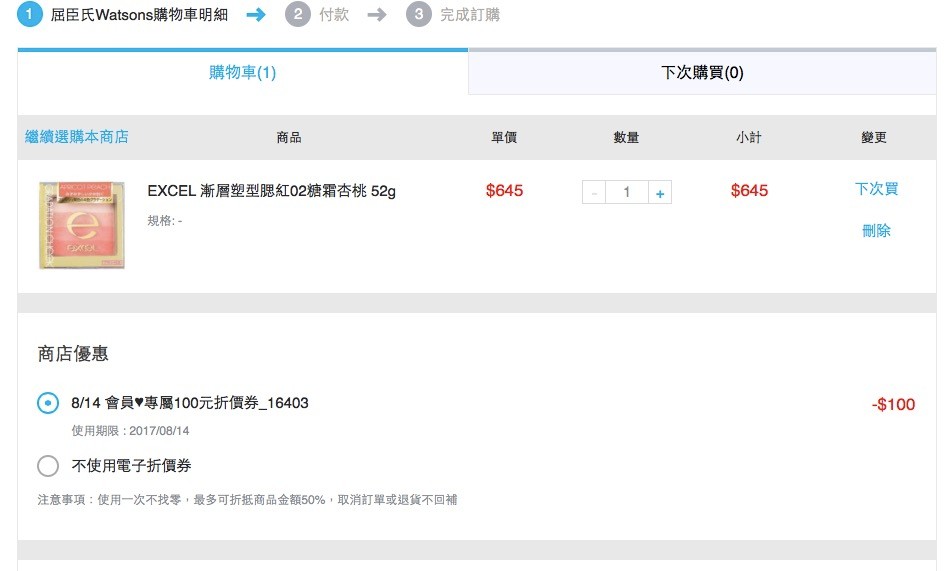Click the 付款 step label

334,14
